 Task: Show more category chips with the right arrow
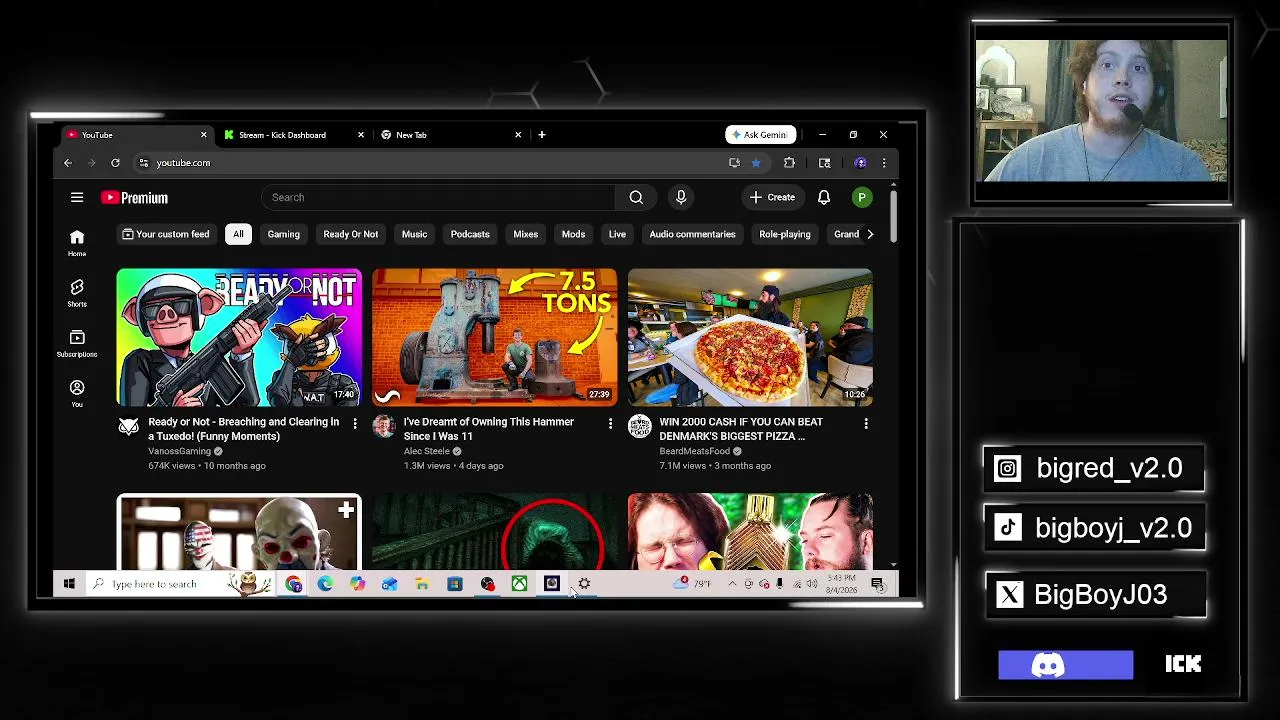870,234
